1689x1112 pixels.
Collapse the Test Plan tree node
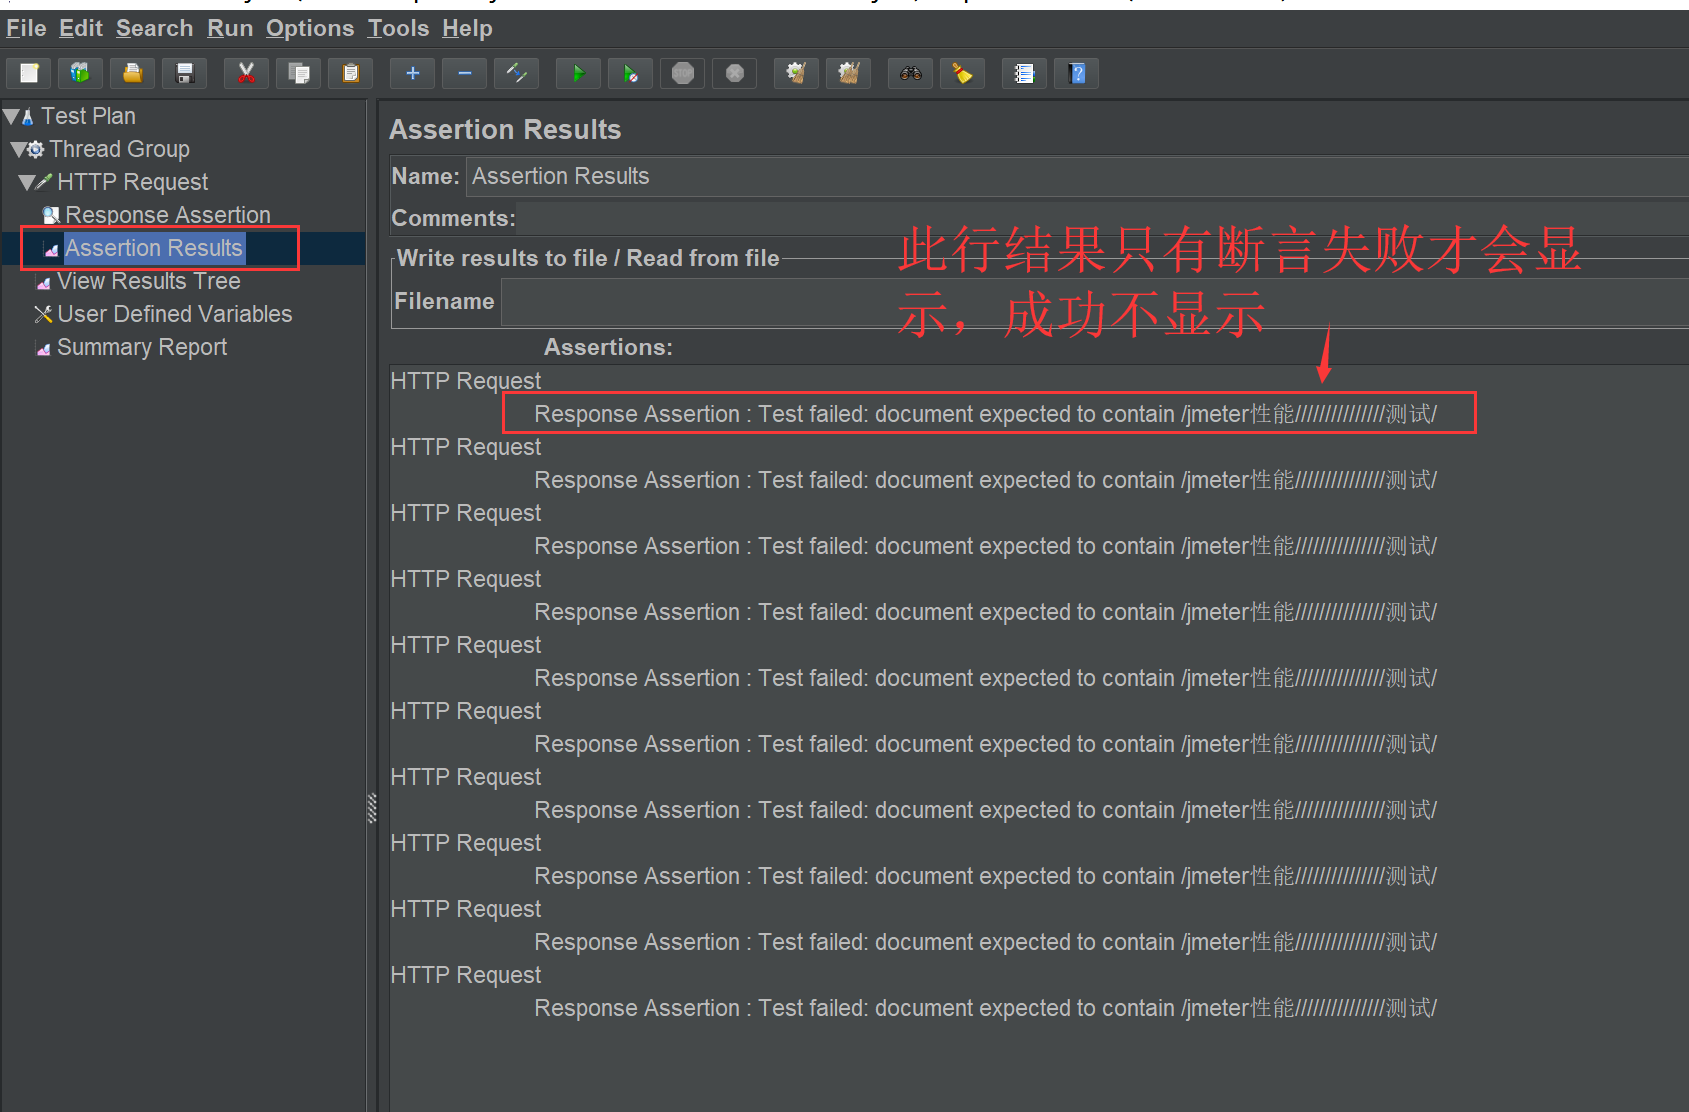pyautogui.click(x=11, y=117)
